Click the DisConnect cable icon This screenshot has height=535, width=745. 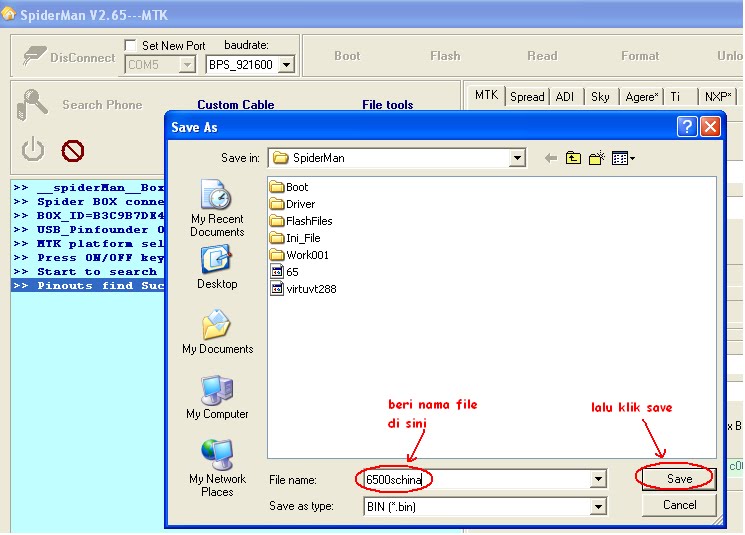pyautogui.click(x=35, y=56)
